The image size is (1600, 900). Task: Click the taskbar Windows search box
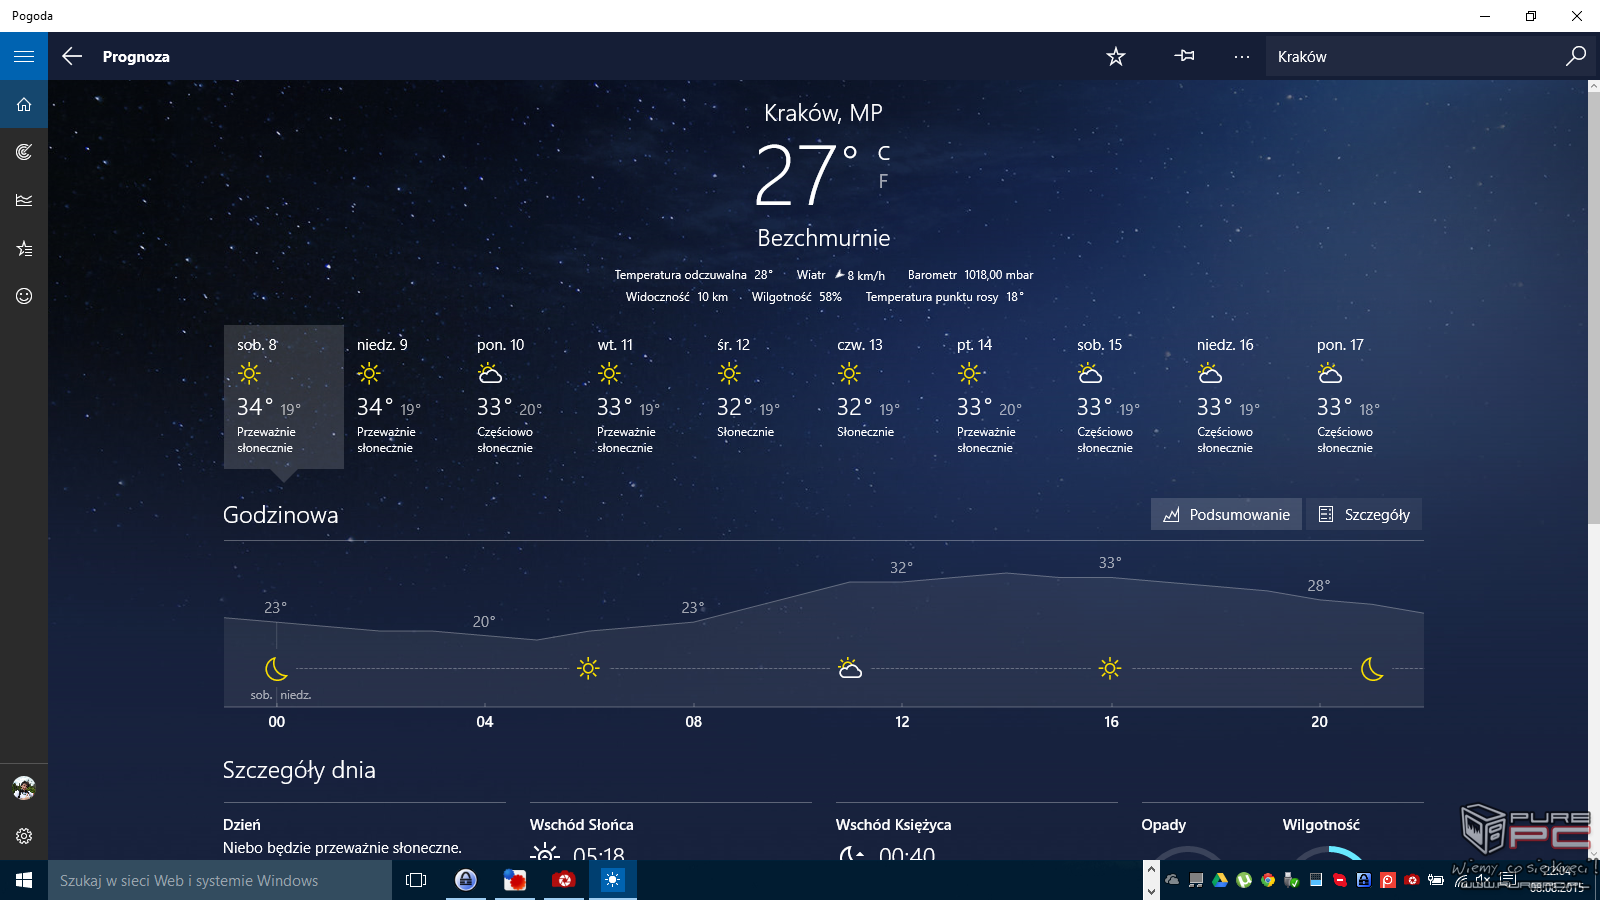[x=220, y=880]
